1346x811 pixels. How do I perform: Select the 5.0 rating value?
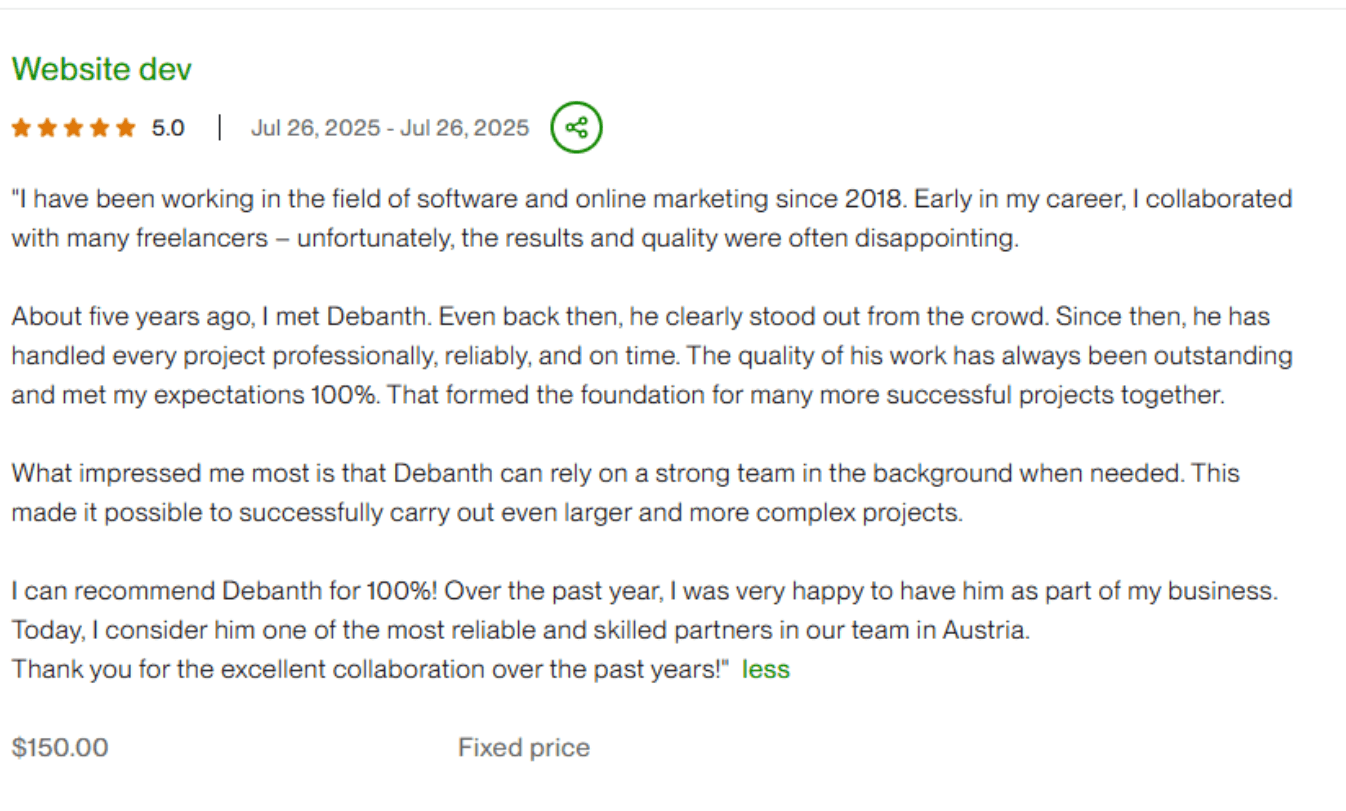click(169, 127)
